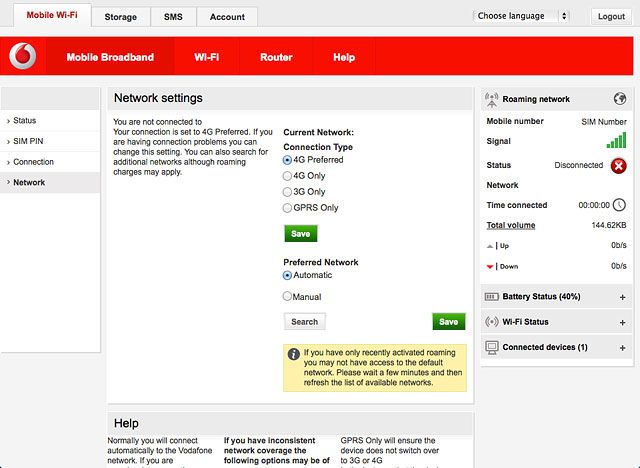Open the Wi-Fi menu in red bar
This screenshot has width=640, height=468.
(207, 57)
